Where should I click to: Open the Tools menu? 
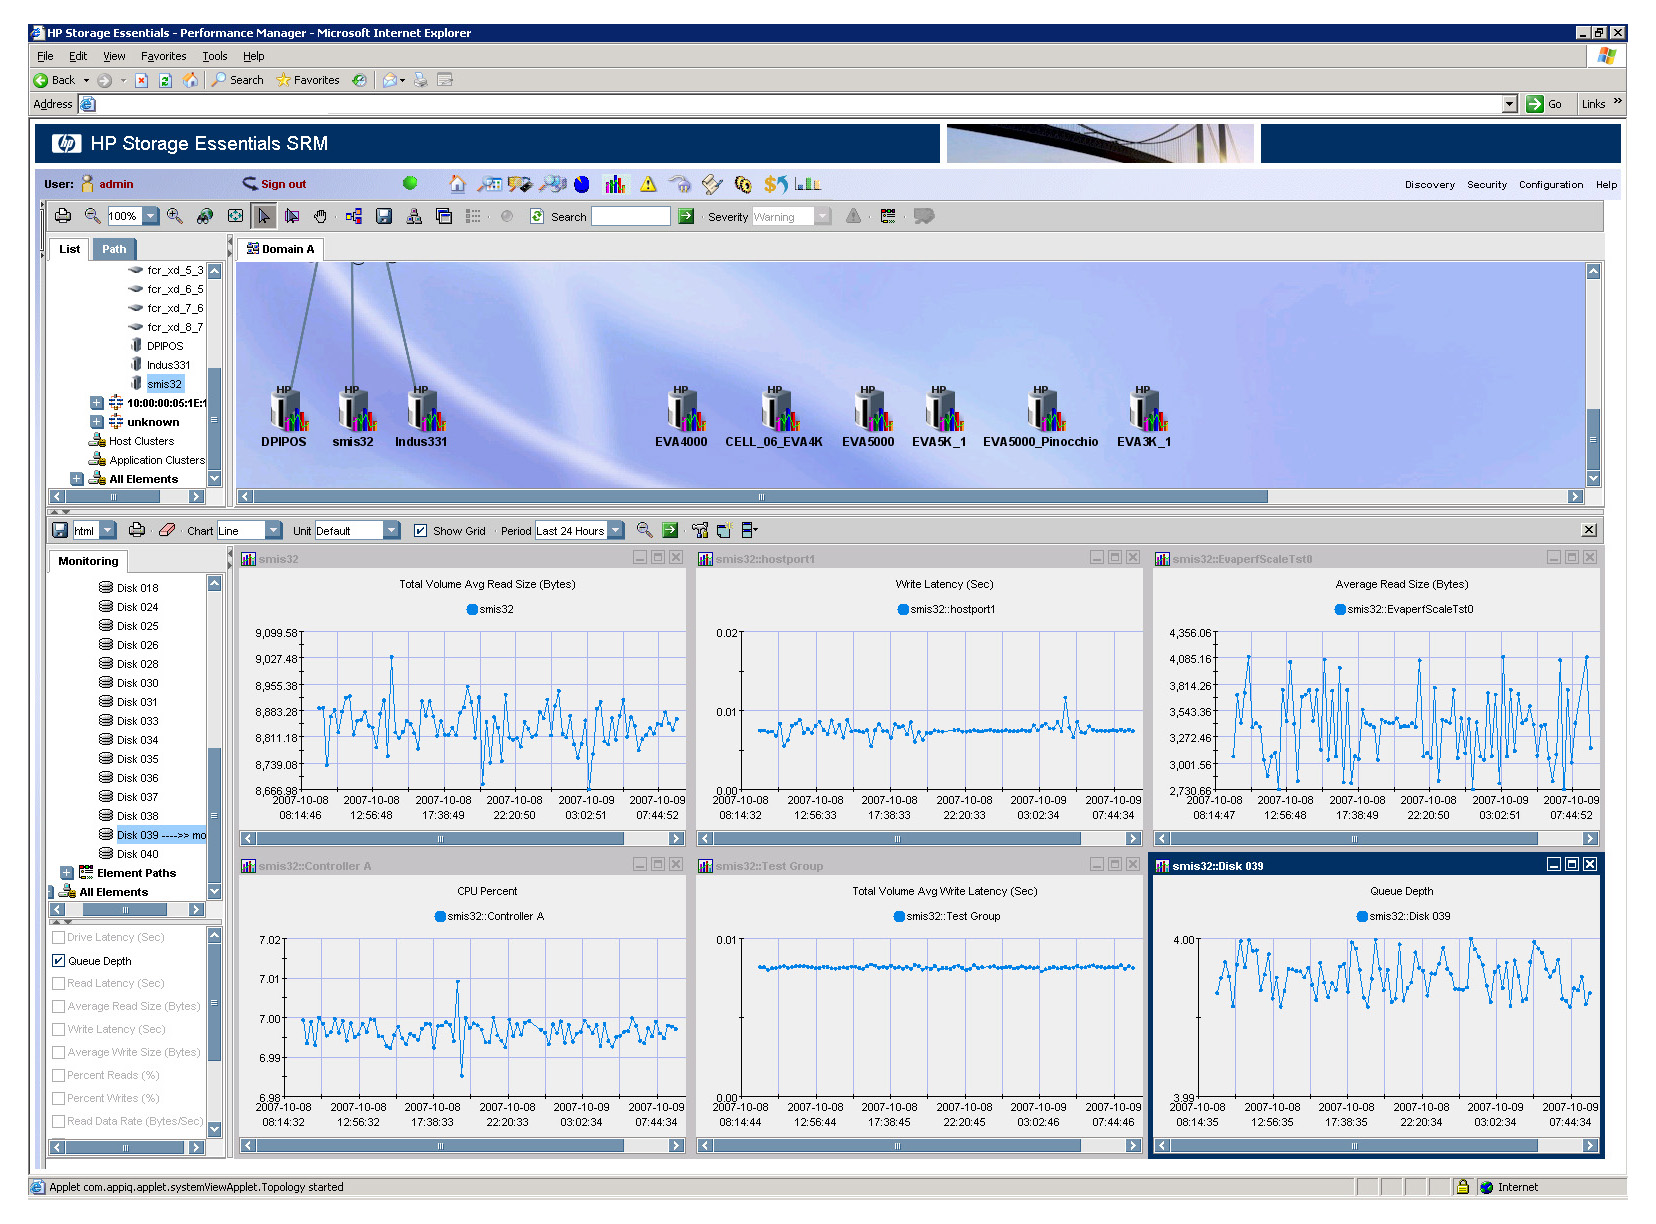[x=215, y=56]
